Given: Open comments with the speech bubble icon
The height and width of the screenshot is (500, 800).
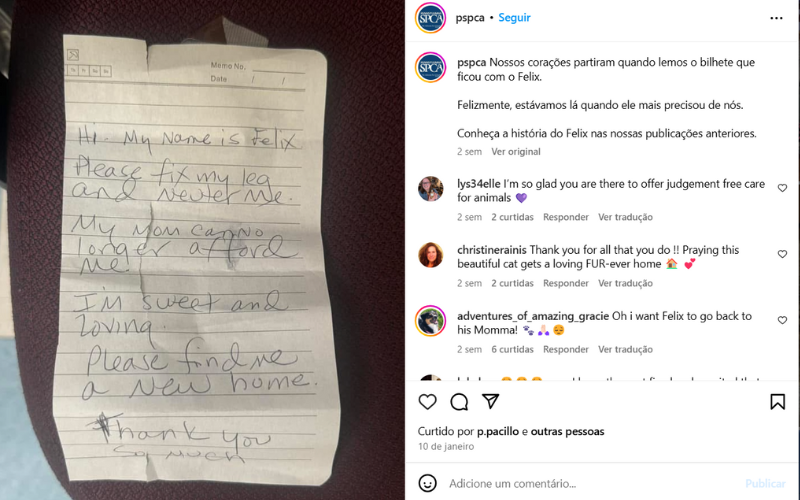Looking at the screenshot, I should point(459,402).
